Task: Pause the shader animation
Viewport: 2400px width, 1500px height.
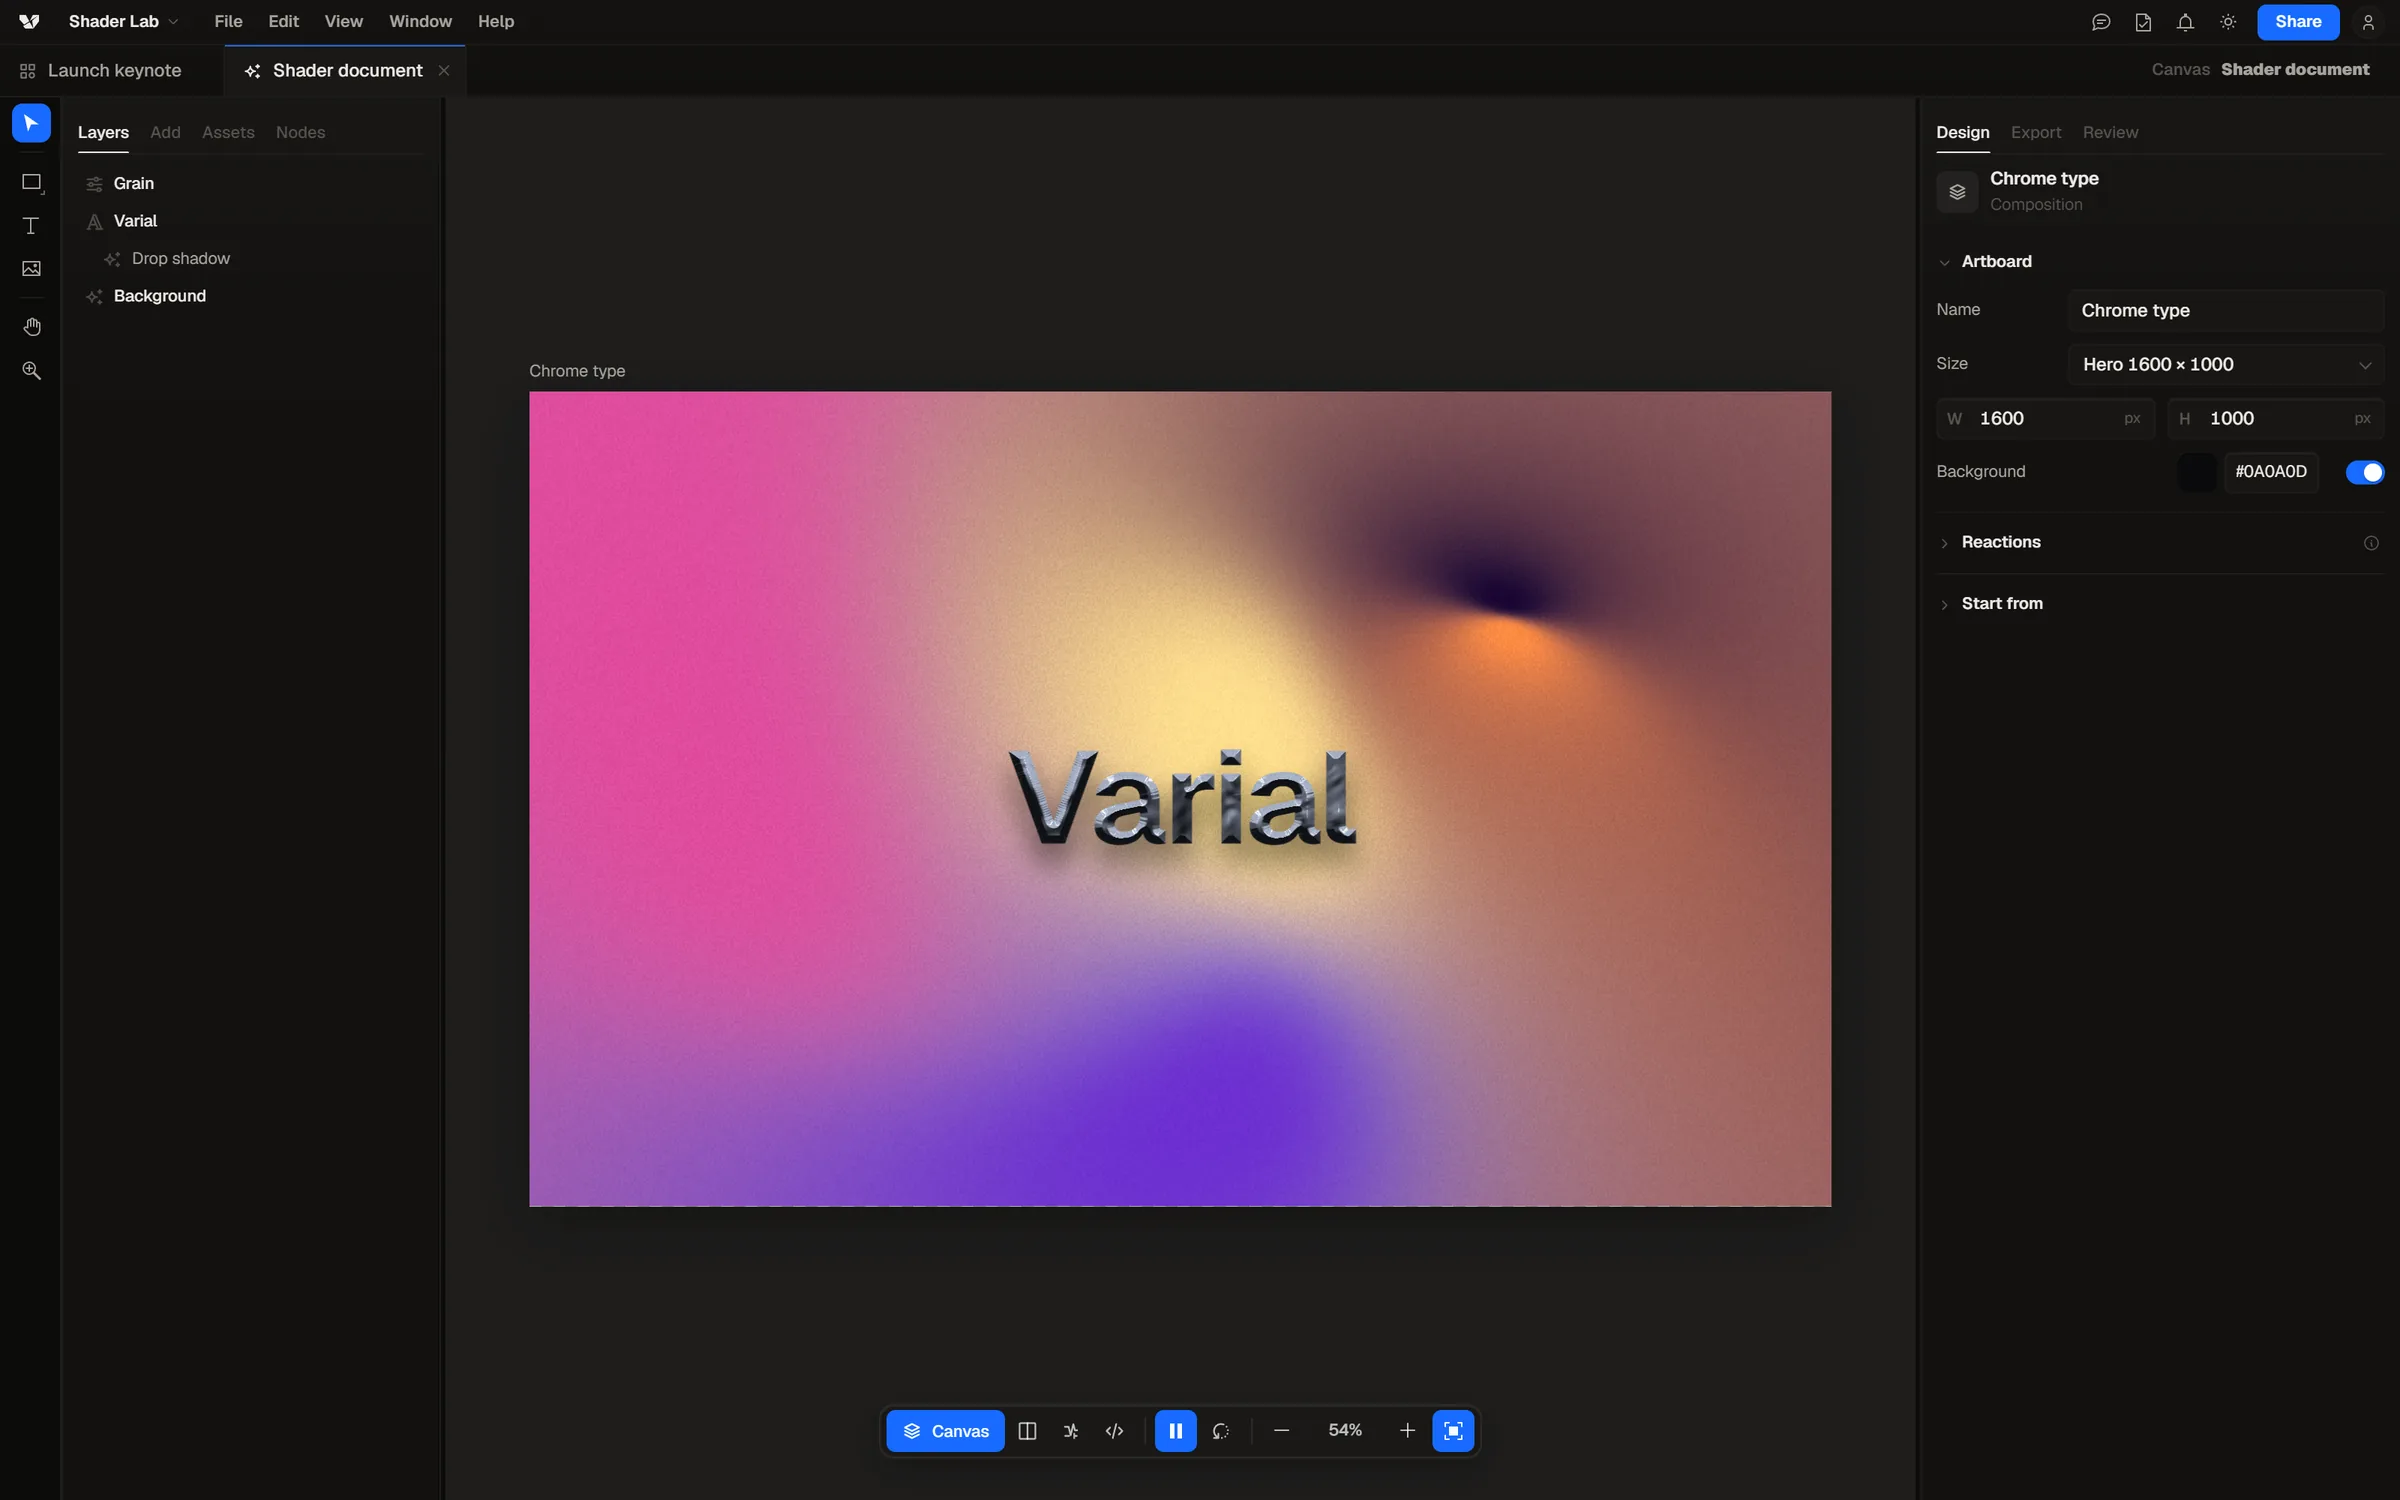Action: [1175, 1431]
